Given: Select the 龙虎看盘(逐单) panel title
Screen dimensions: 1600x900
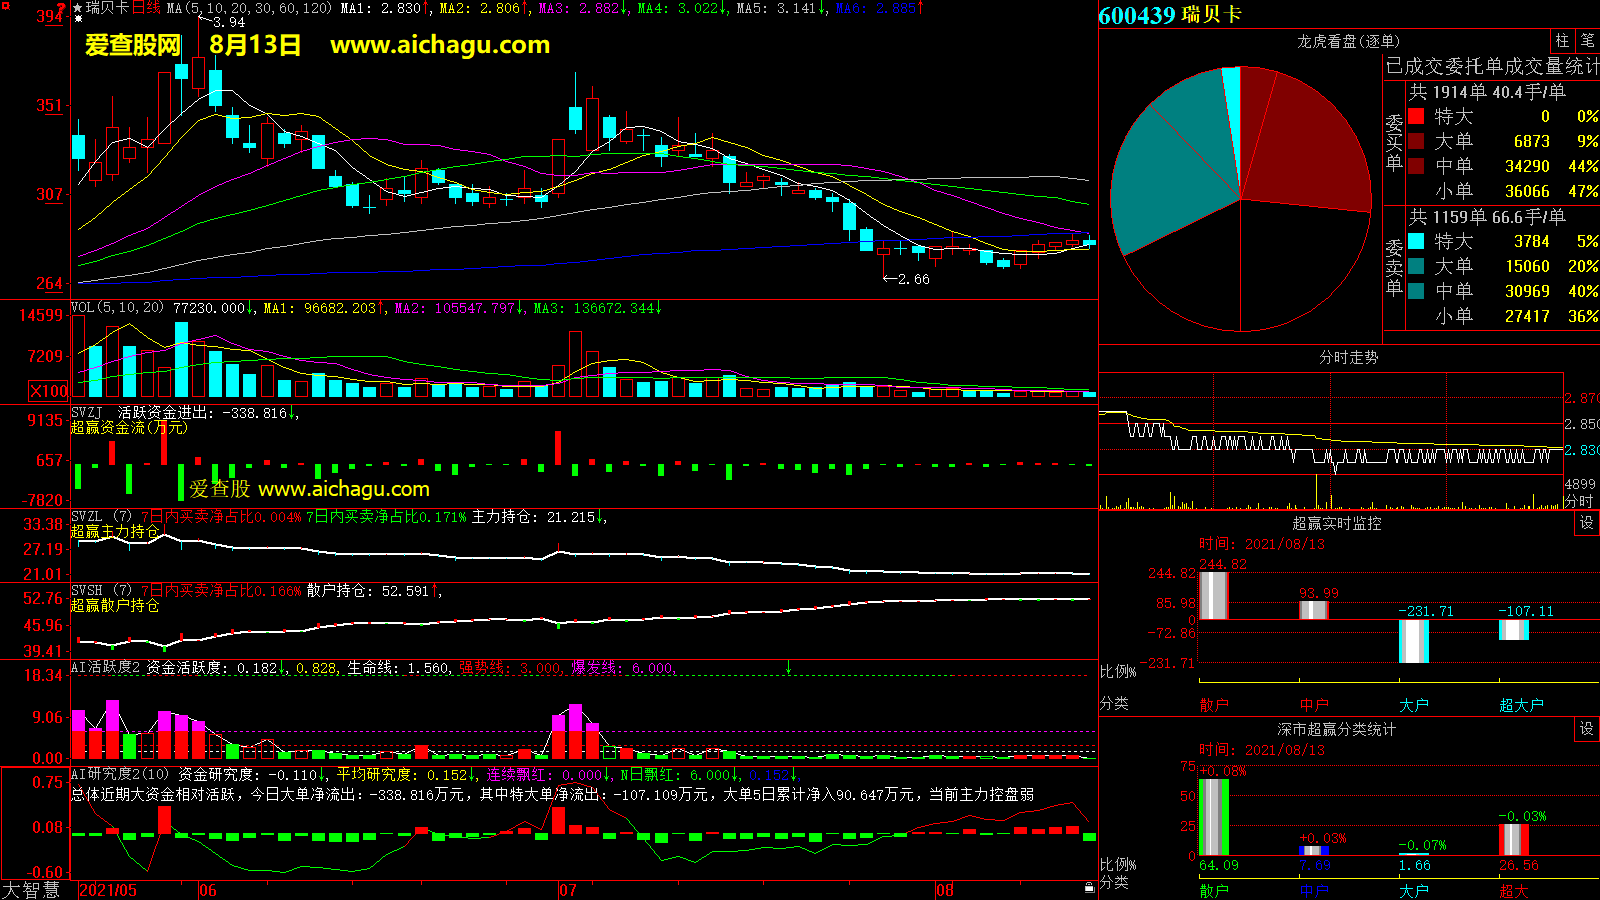Looking at the screenshot, I should (x=1348, y=41).
